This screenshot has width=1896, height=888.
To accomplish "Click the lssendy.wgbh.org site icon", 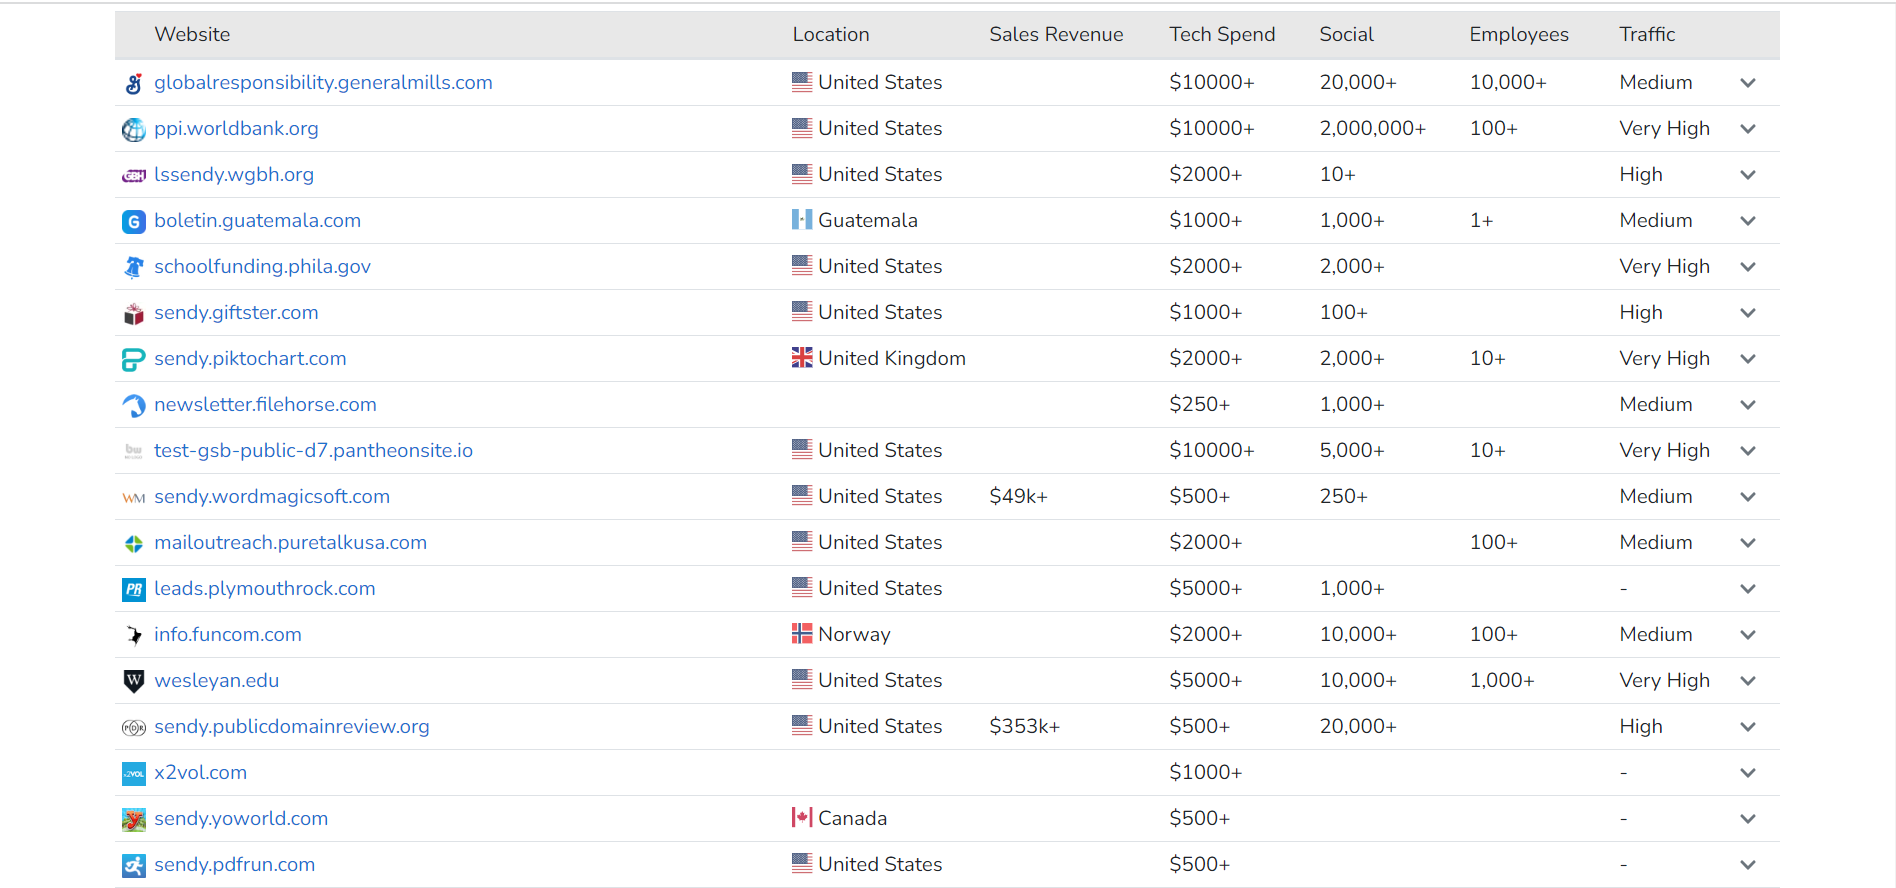I will (133, 175).
